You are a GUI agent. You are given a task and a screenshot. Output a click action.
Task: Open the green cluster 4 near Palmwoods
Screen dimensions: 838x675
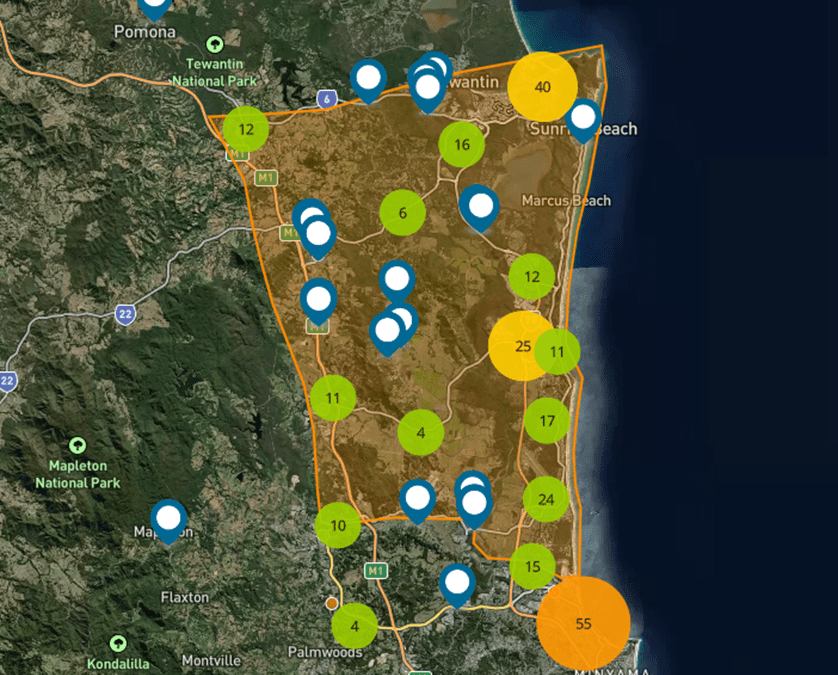[354, 626]
